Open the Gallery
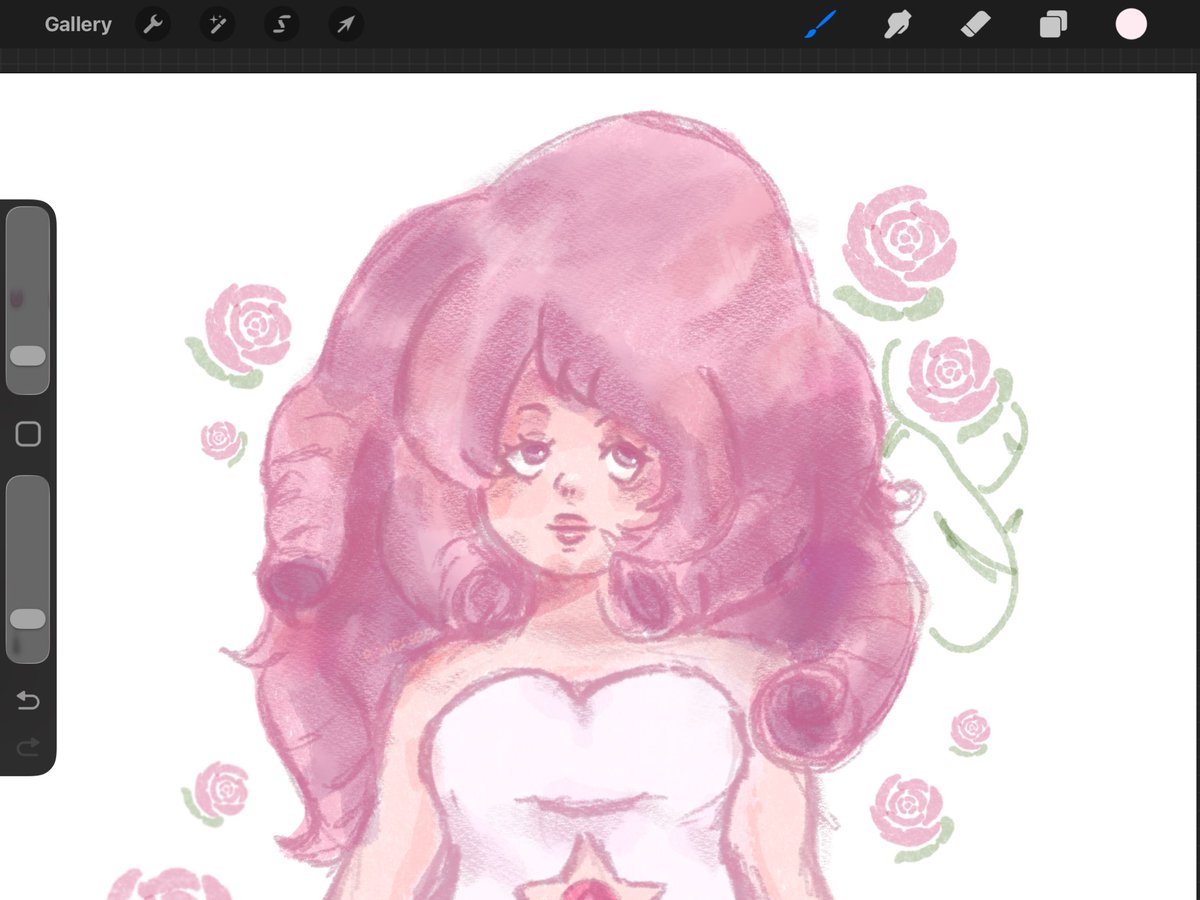The image size is (1200, 900). pos(78,25)
